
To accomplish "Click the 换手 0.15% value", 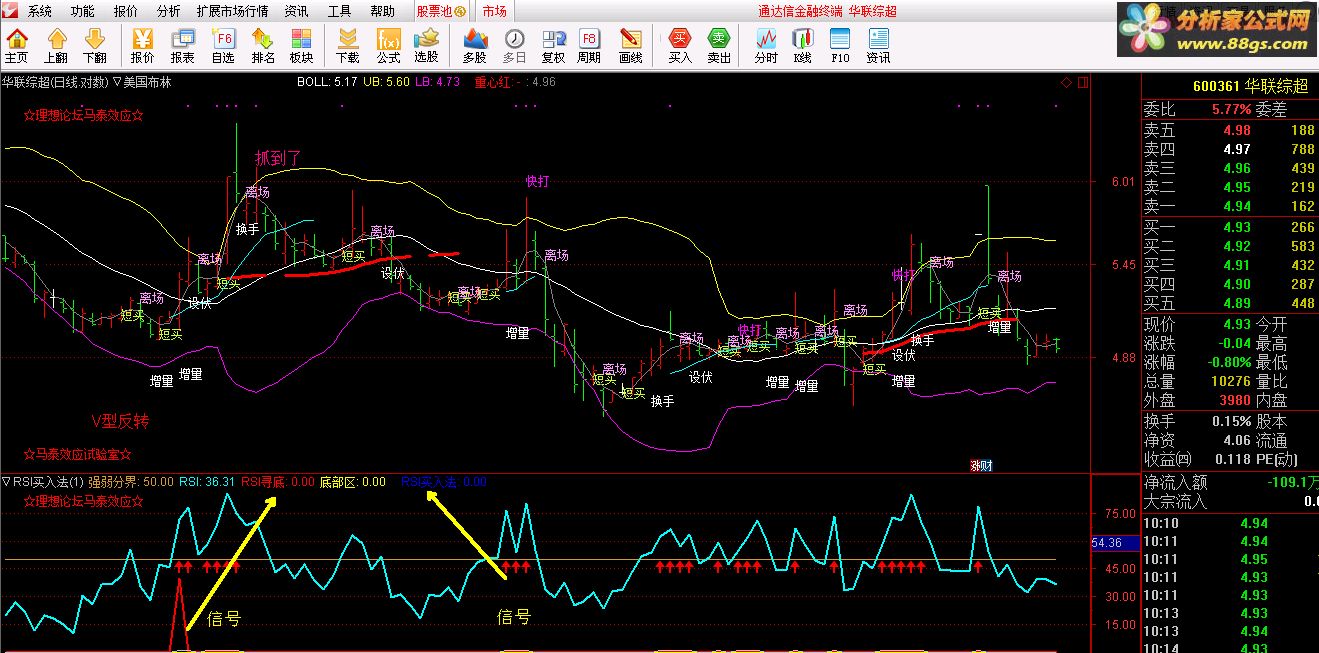I will click(1231, 421).
